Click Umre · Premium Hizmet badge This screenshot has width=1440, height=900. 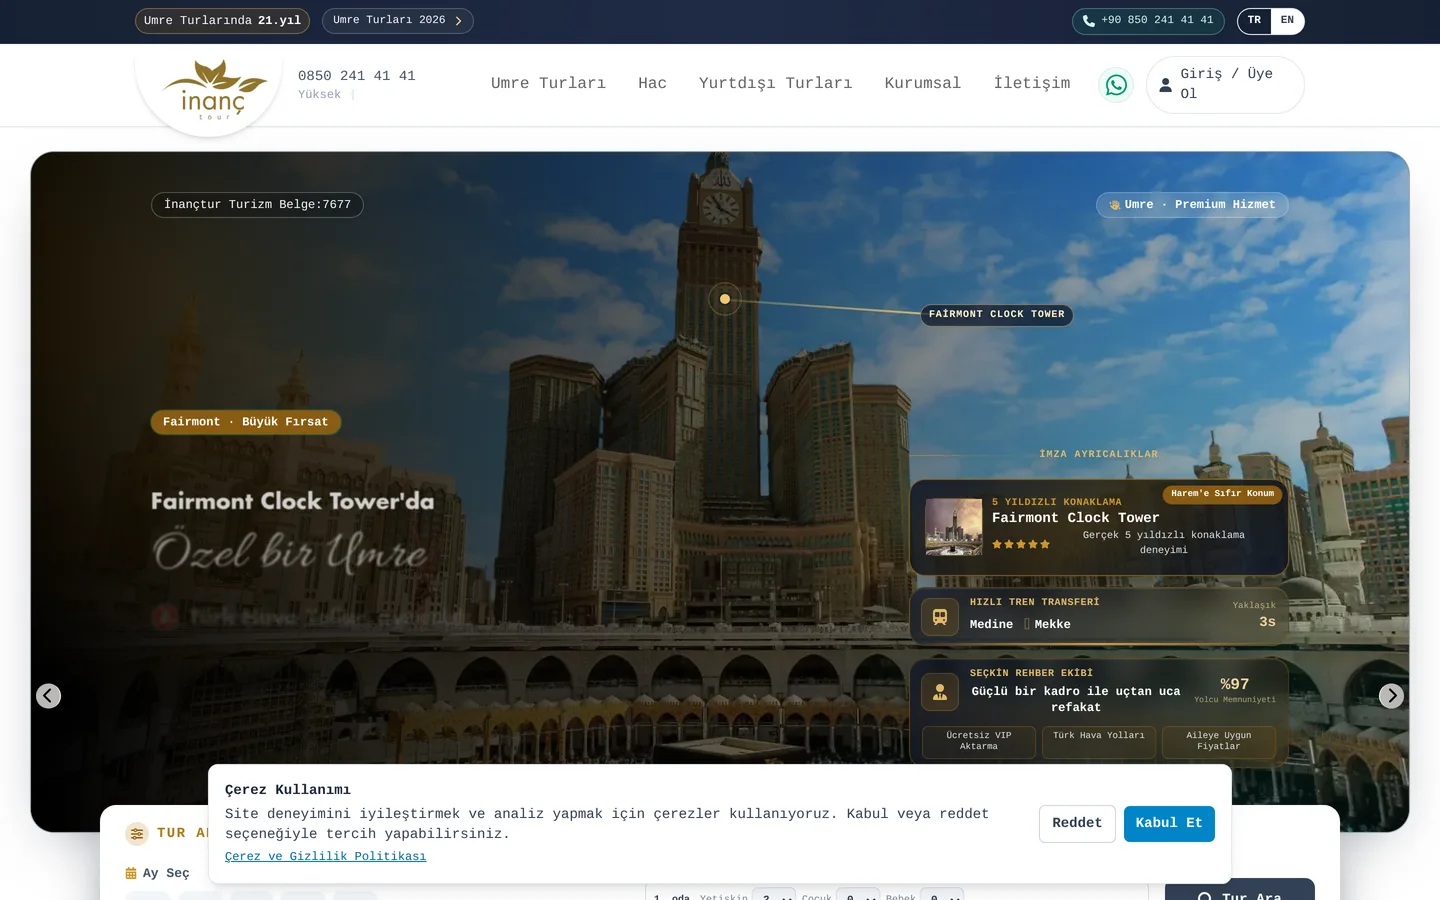pos(1192,205)
